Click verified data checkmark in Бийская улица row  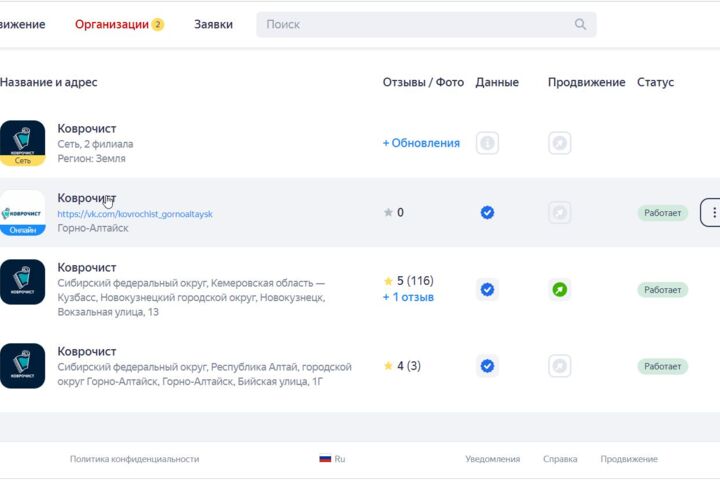tap(487, 366)
